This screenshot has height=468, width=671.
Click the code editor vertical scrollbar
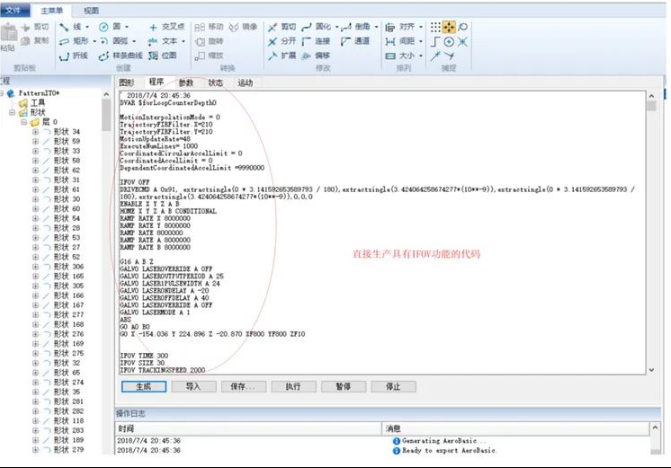651,230
